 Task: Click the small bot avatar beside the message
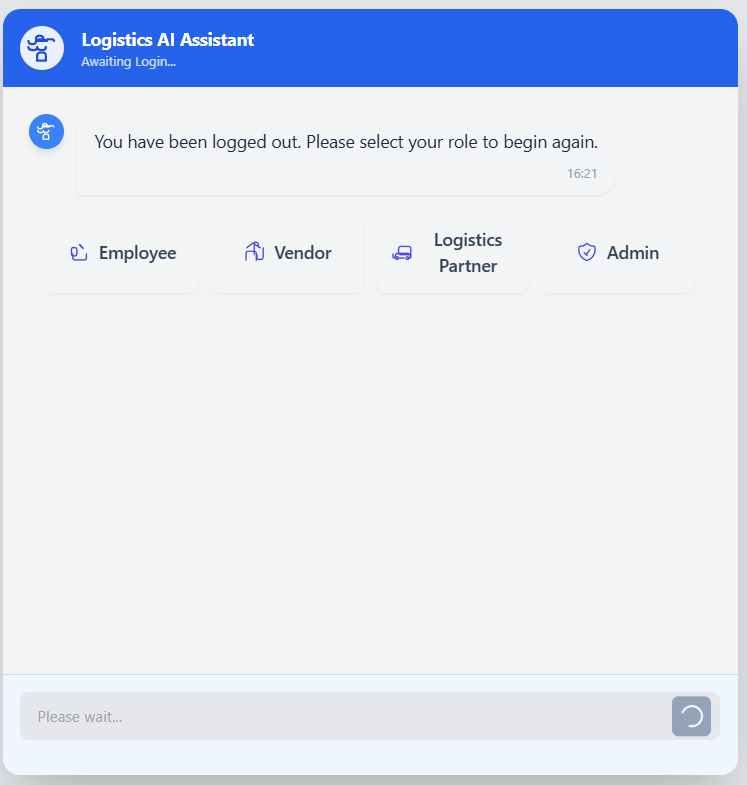pyautogui.click(x=47, y=132)
